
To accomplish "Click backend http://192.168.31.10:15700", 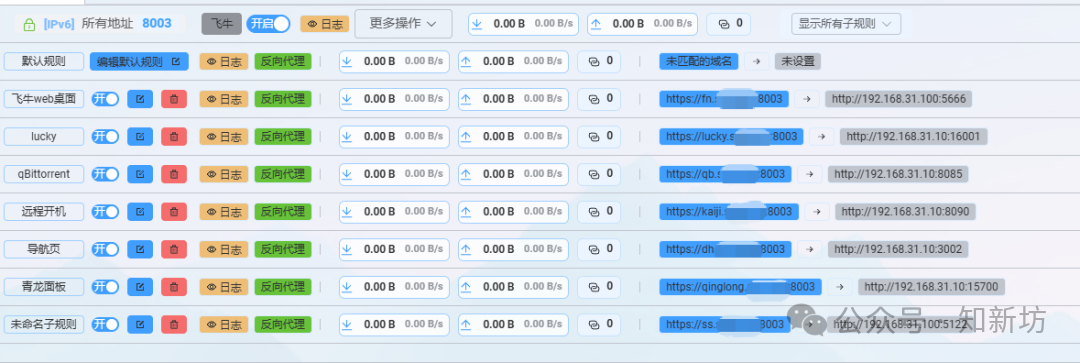I will click(932, 287).
